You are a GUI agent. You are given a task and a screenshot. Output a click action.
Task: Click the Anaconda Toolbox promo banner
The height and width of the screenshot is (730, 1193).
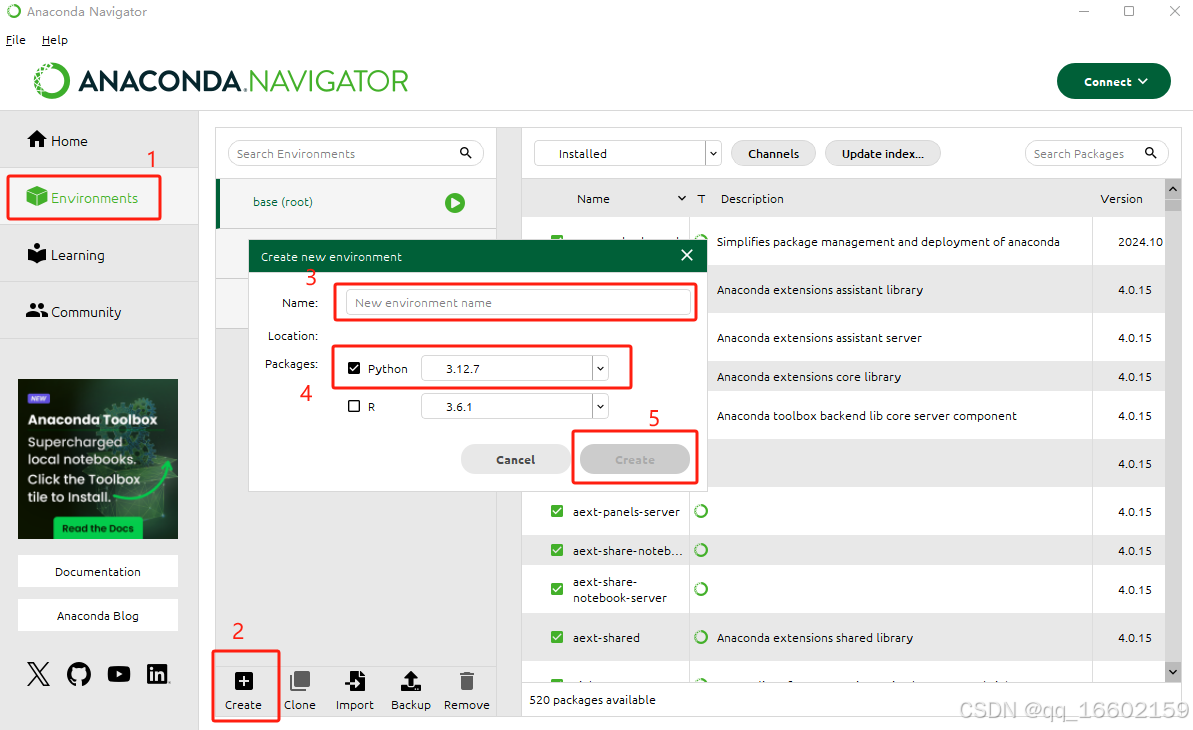tap(98, 459)
